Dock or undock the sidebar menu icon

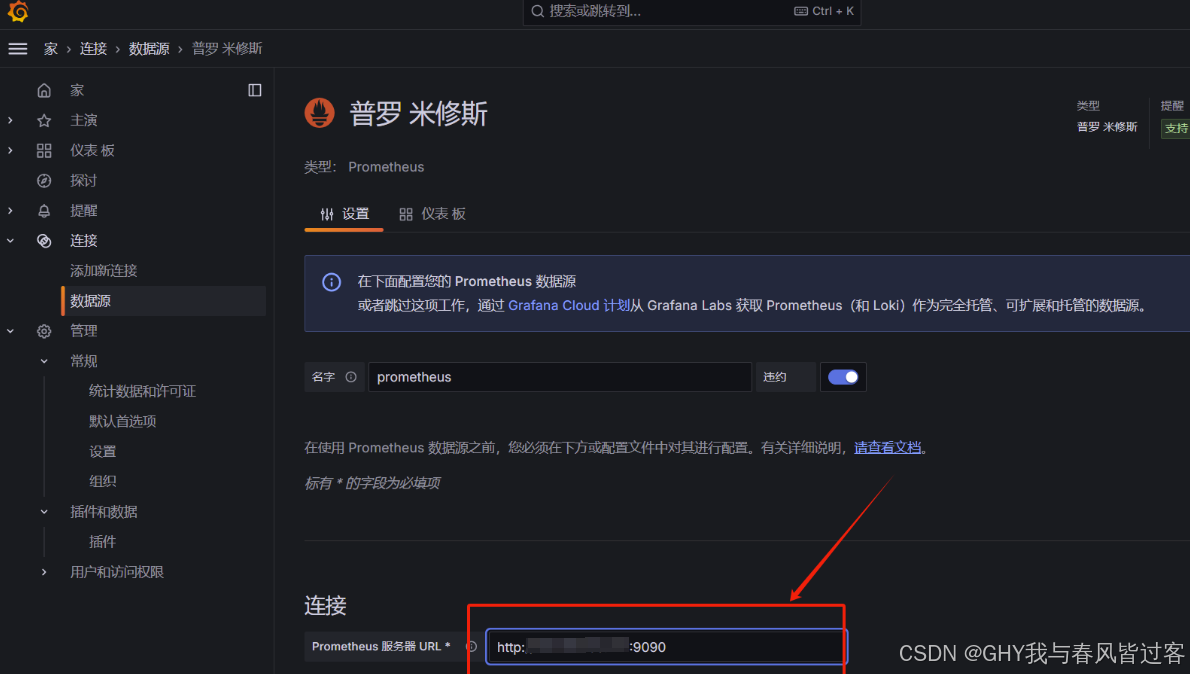(x=255, y=90)
